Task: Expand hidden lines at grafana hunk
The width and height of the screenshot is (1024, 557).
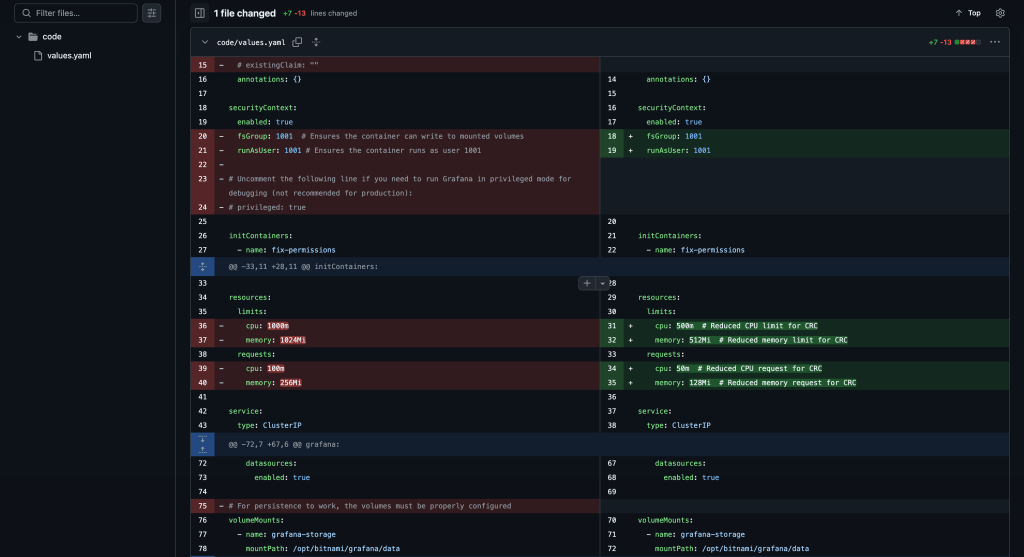Action: pos(202,445)
